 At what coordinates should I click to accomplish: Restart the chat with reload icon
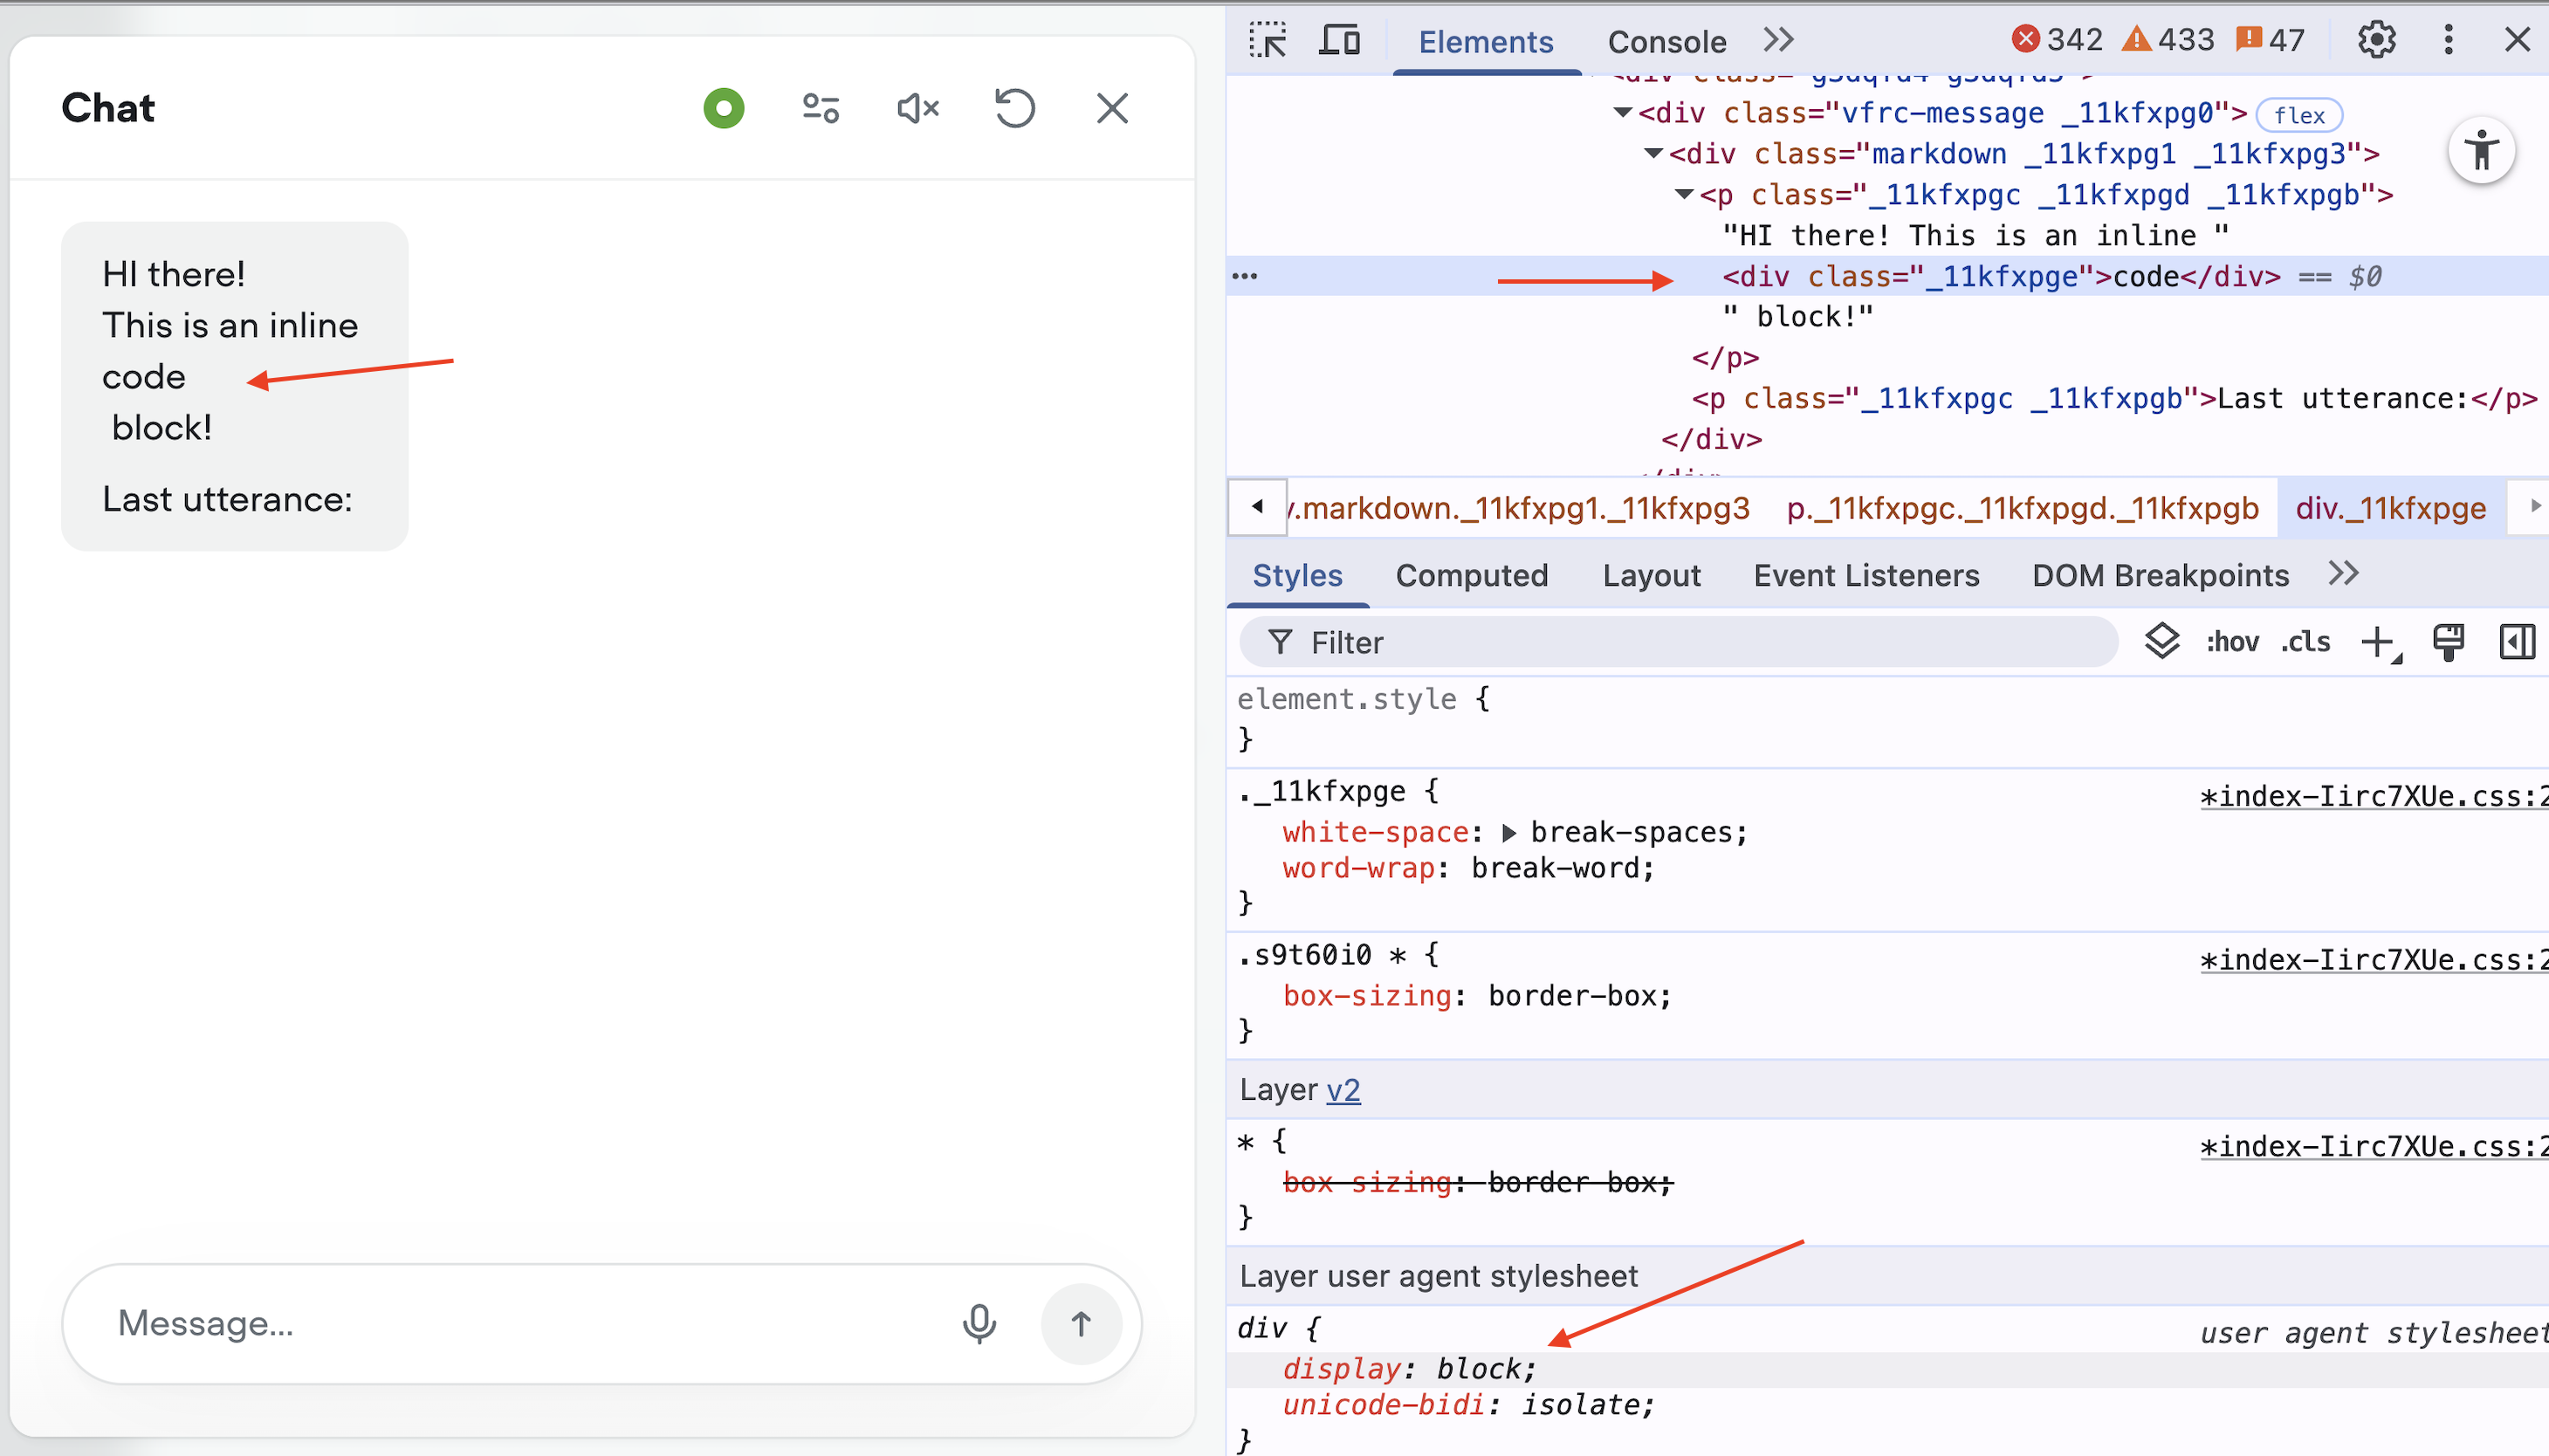point(1014,108)
